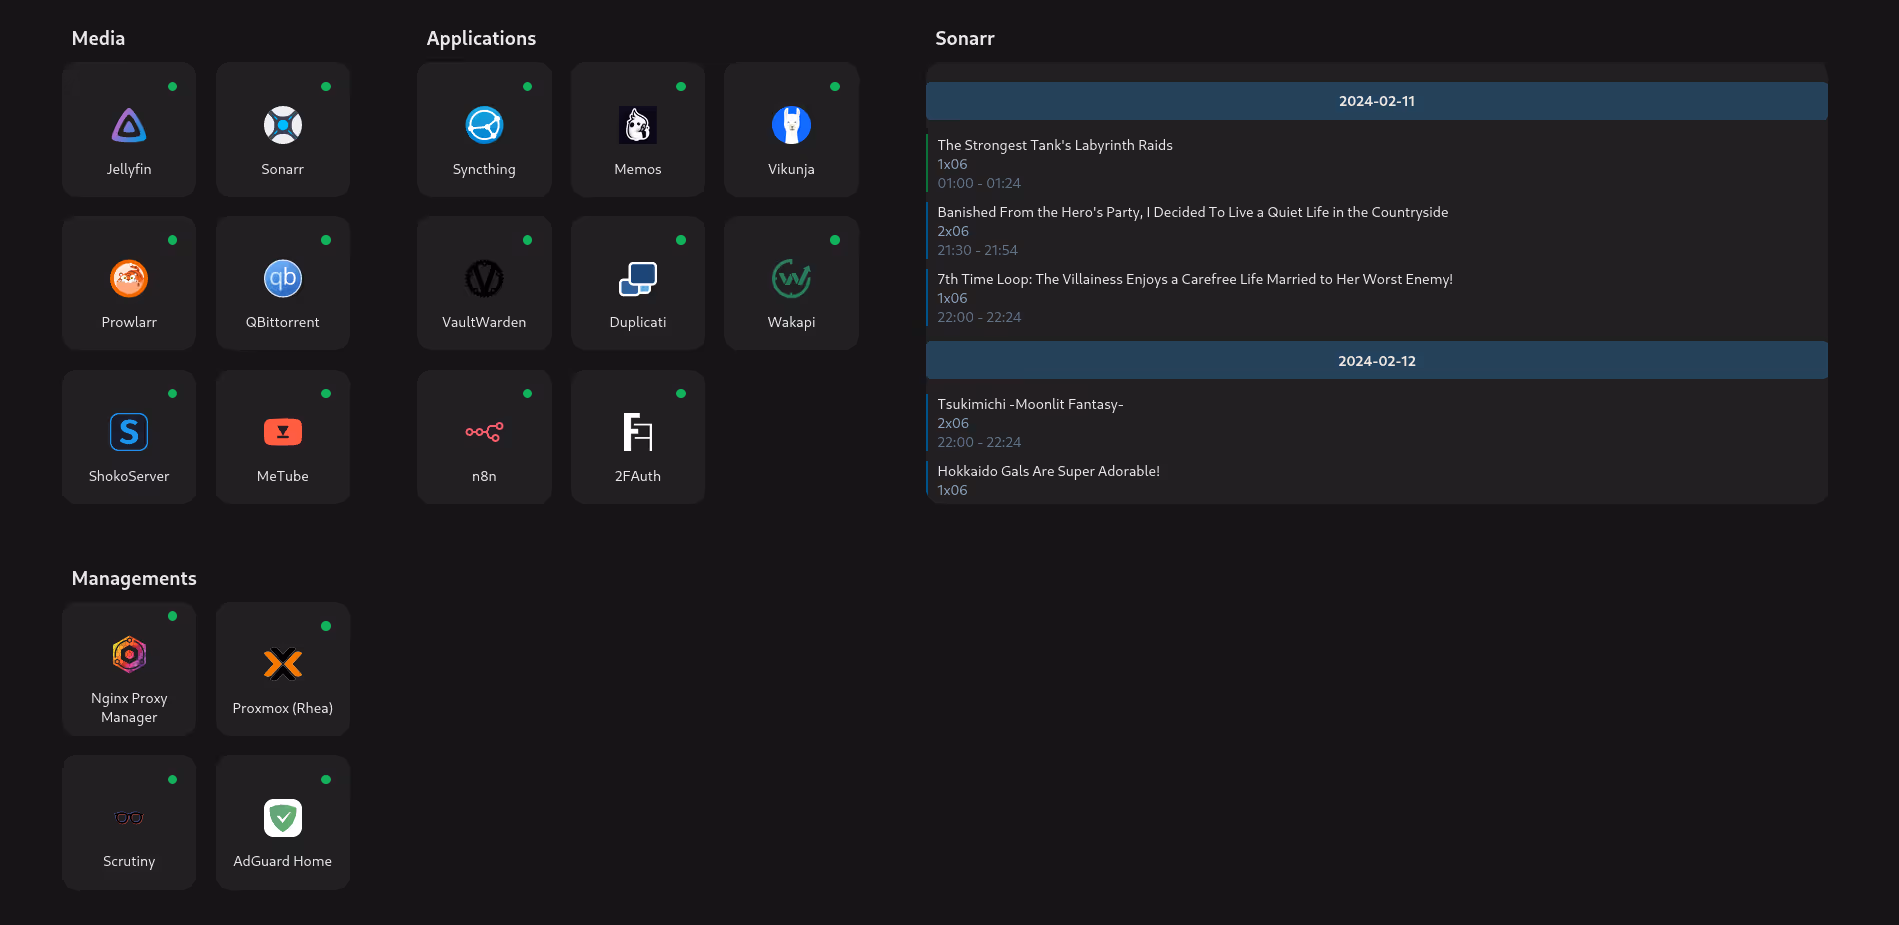Image resolution: width=1899 pixels, height=925 pixels.
Task: Open the Sonarr app icon
Action: (283, 125)
